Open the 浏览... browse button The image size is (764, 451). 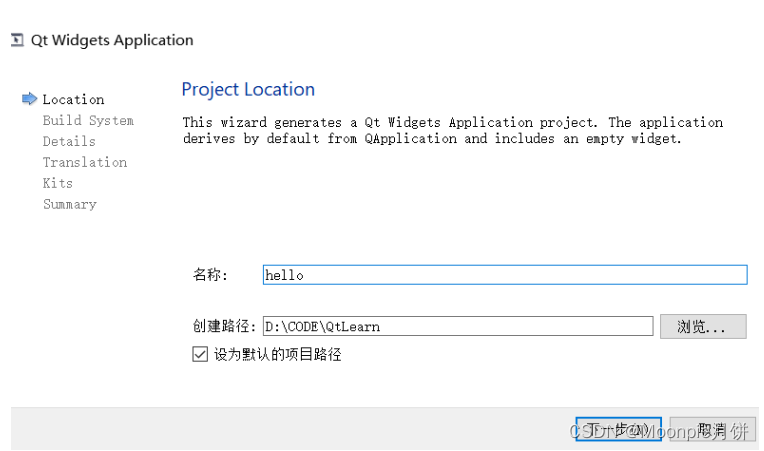(x=703, y=326)
